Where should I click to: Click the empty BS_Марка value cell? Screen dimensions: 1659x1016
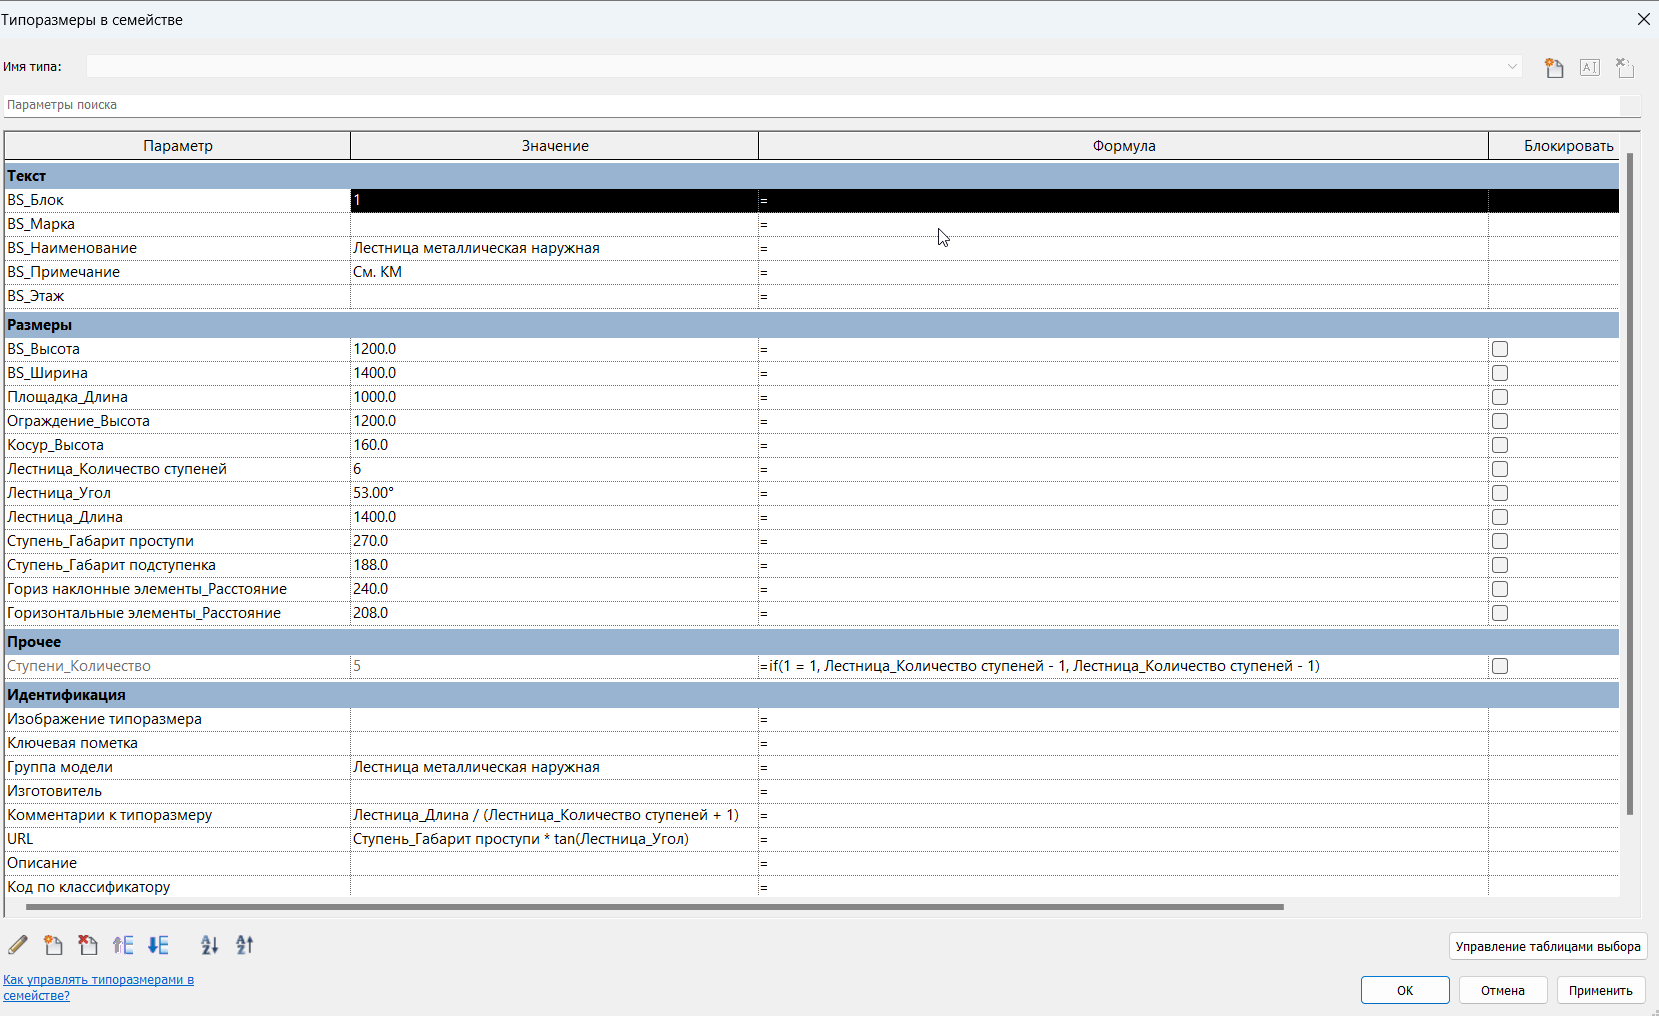pyautogui.click(x=554, y=224)
